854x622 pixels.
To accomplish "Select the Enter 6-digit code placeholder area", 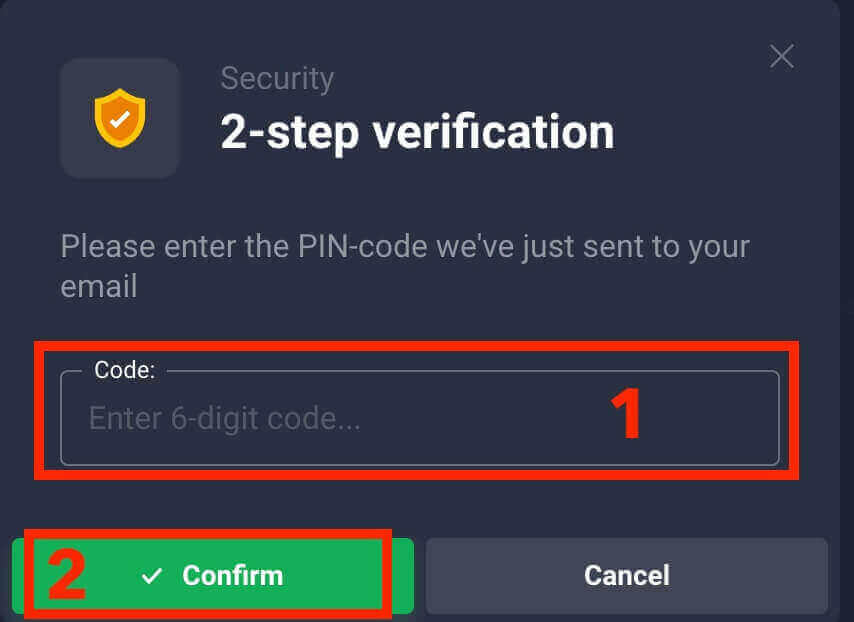I will pyautogui.click(x=224, y=418).
